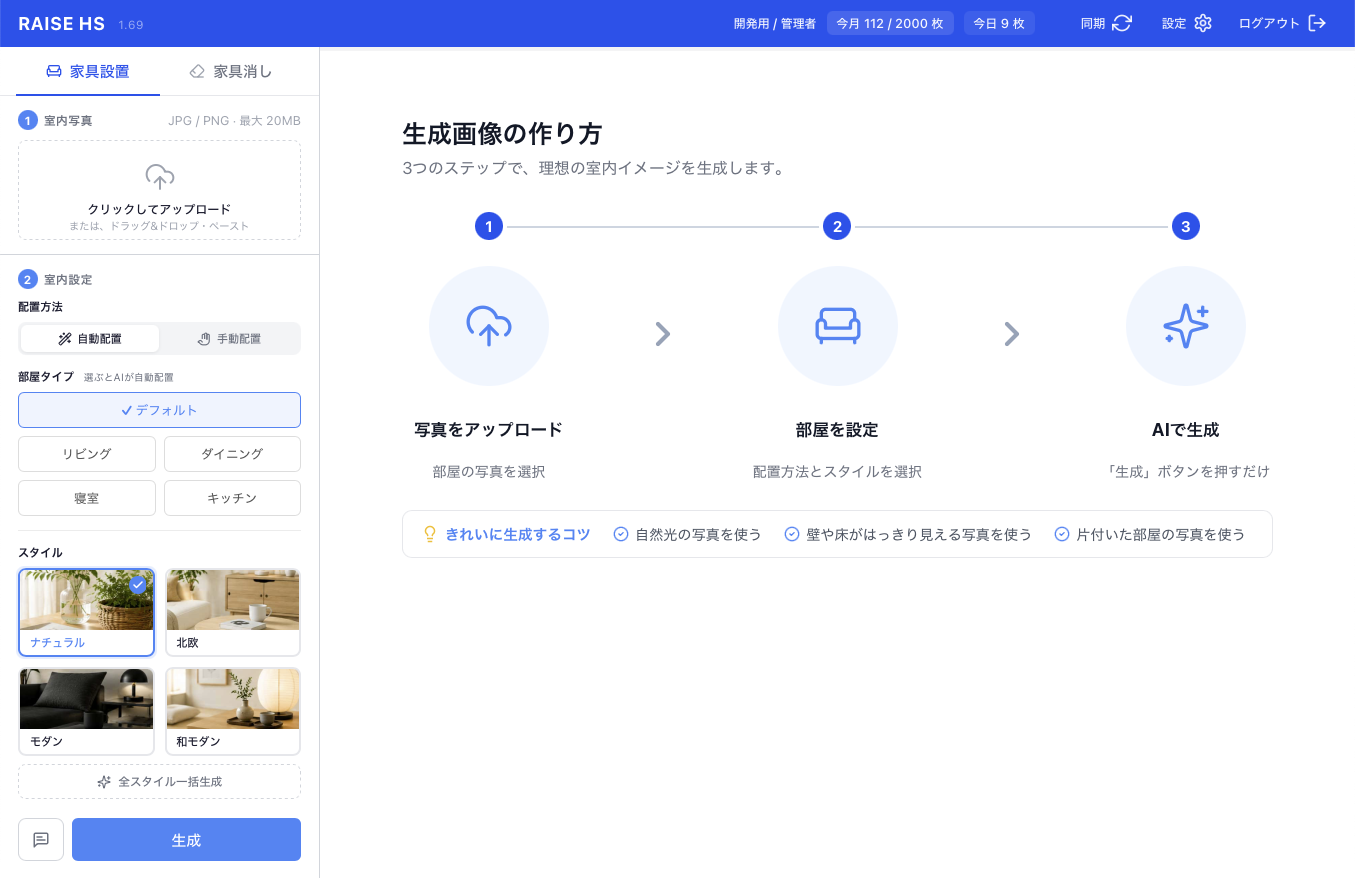The image size is (1355, 878).
Task: Click the sparkle icon on 全スタイル一括生成
Action: click(x=104, y=782)
